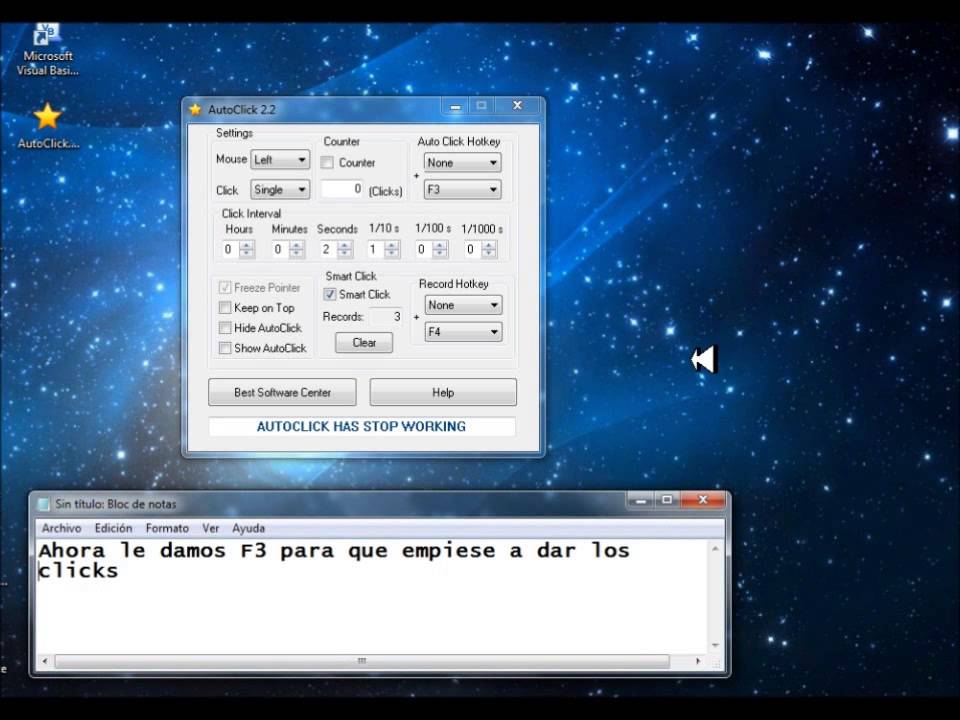
Task: Adjust the 1/10 s interval spinner
Action: coord(392,249)
